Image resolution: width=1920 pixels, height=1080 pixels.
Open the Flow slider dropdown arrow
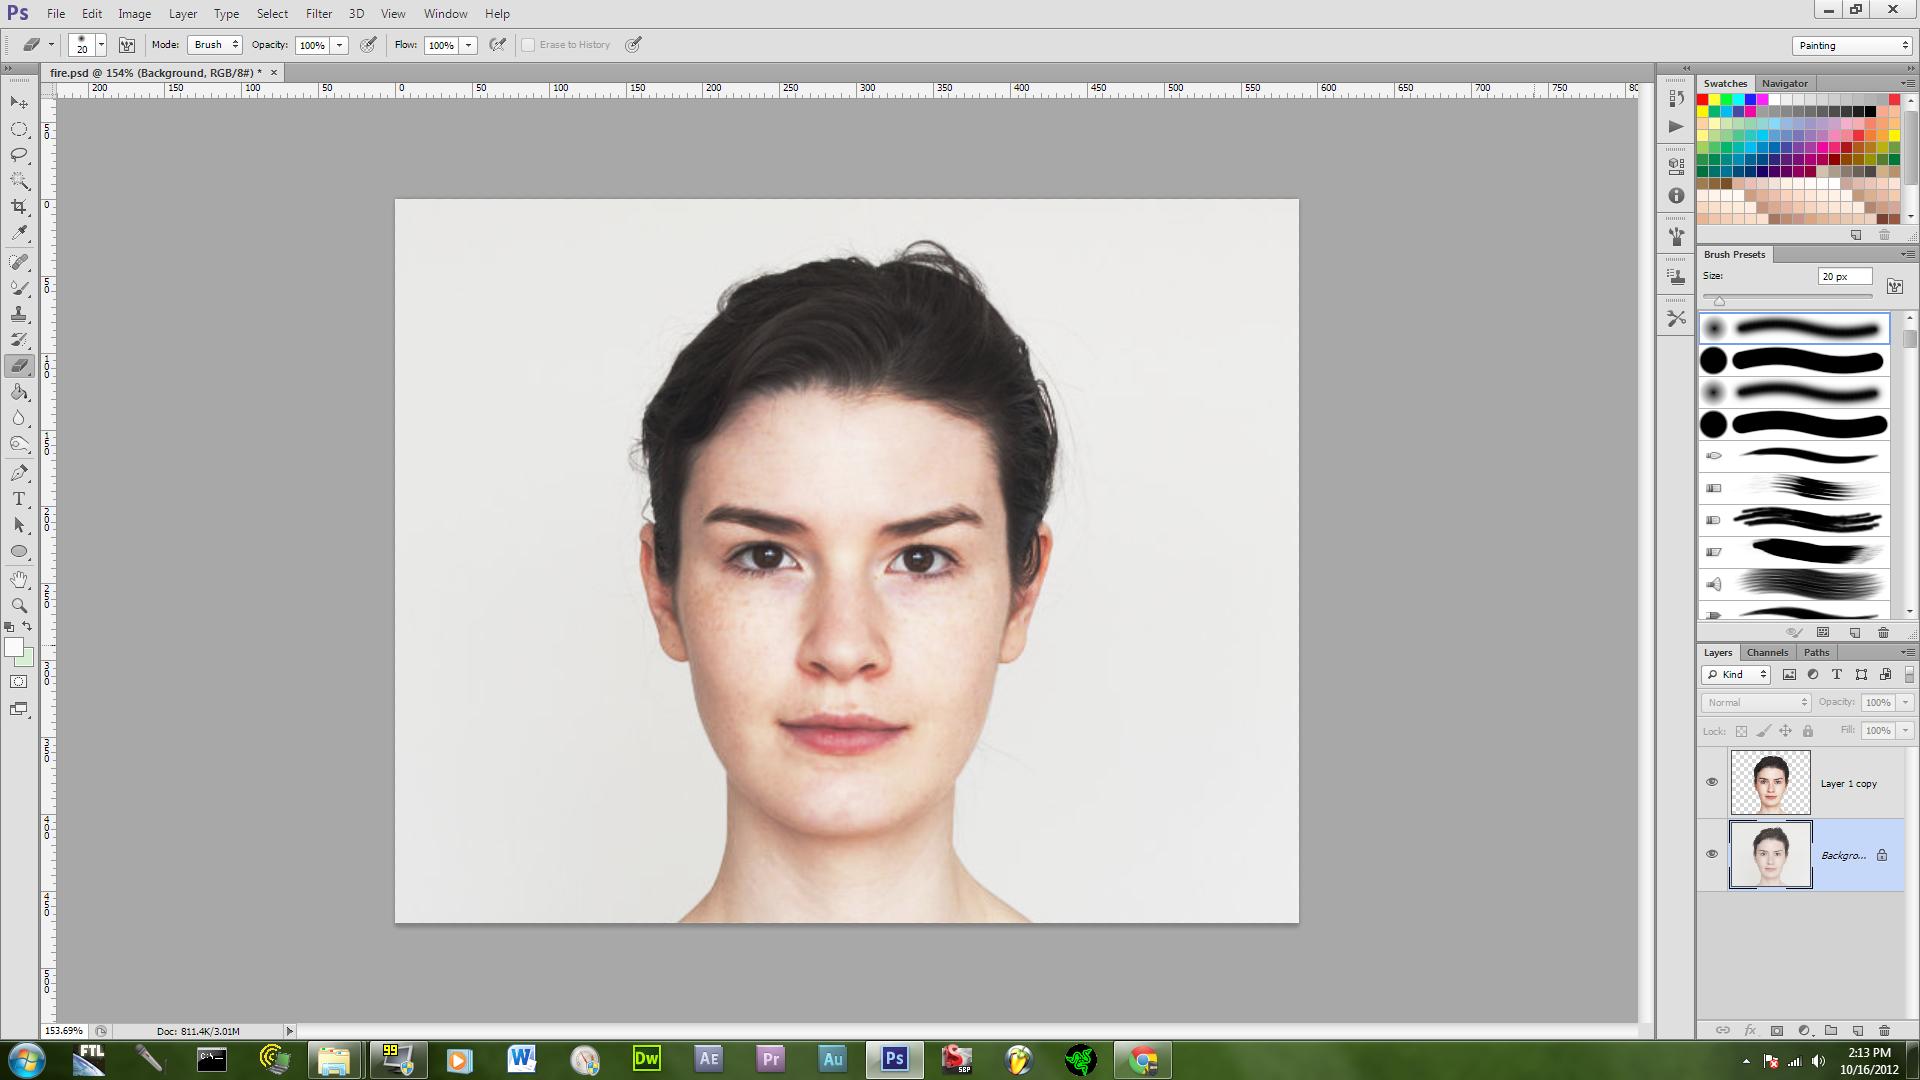tap(468, 45)
